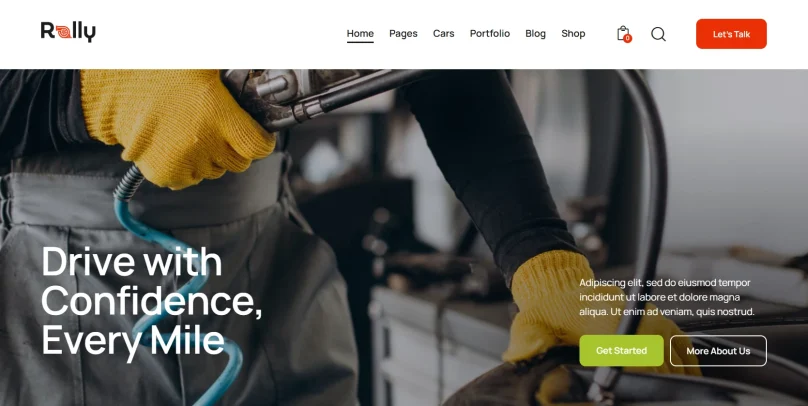Viewport: 808px width, 406px height.
Task: Visit the Shop menu item
Action: click(x=573, y=33)
